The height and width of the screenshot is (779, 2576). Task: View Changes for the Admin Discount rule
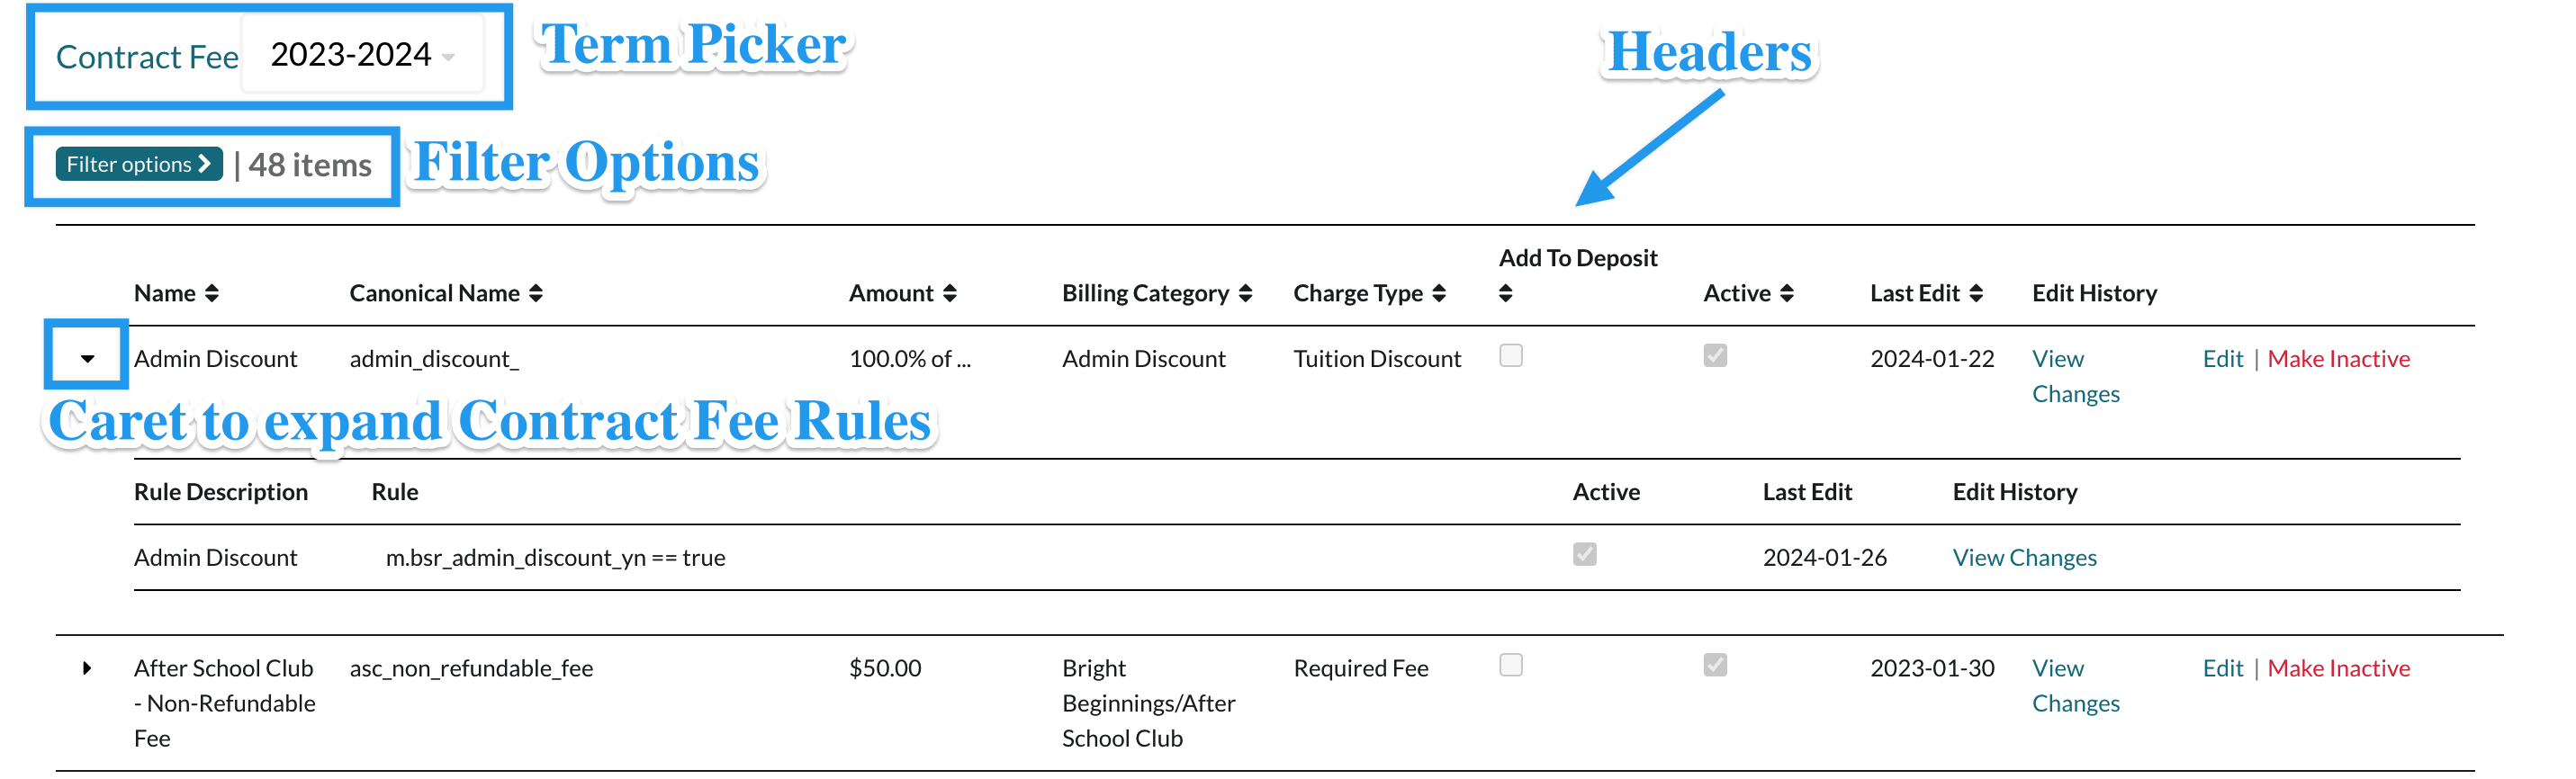click(2024, 558)
